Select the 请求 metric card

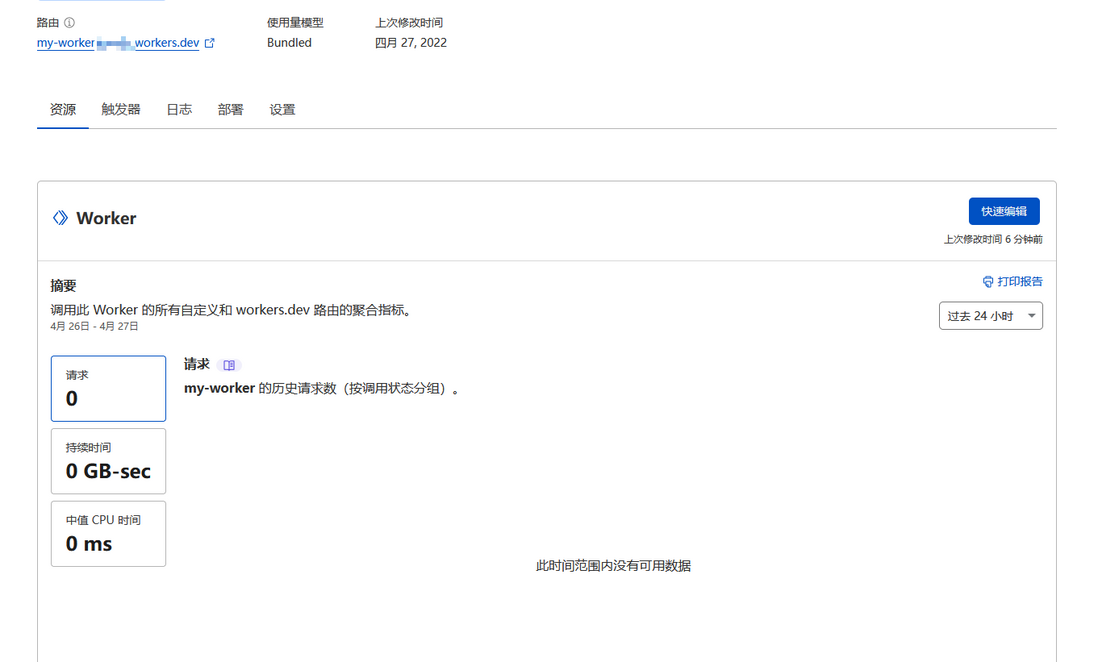coord(108,388)
